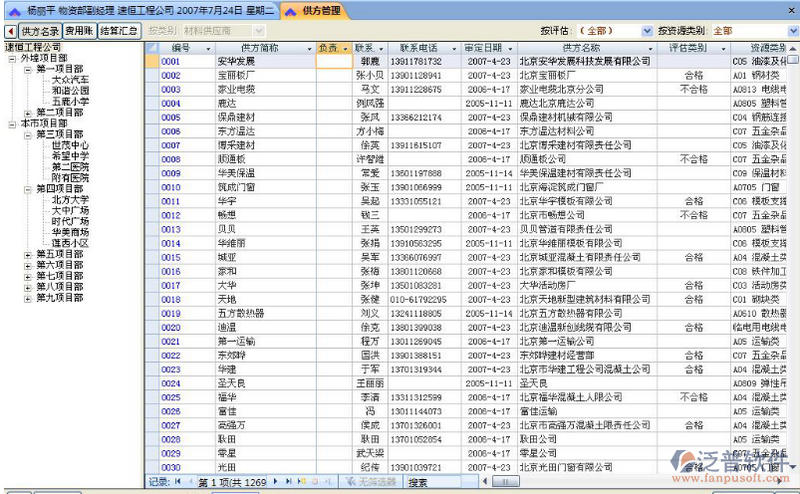800x494 pixels.
Task: Click the red back arrow icon
Action: (x=10, y=31)
